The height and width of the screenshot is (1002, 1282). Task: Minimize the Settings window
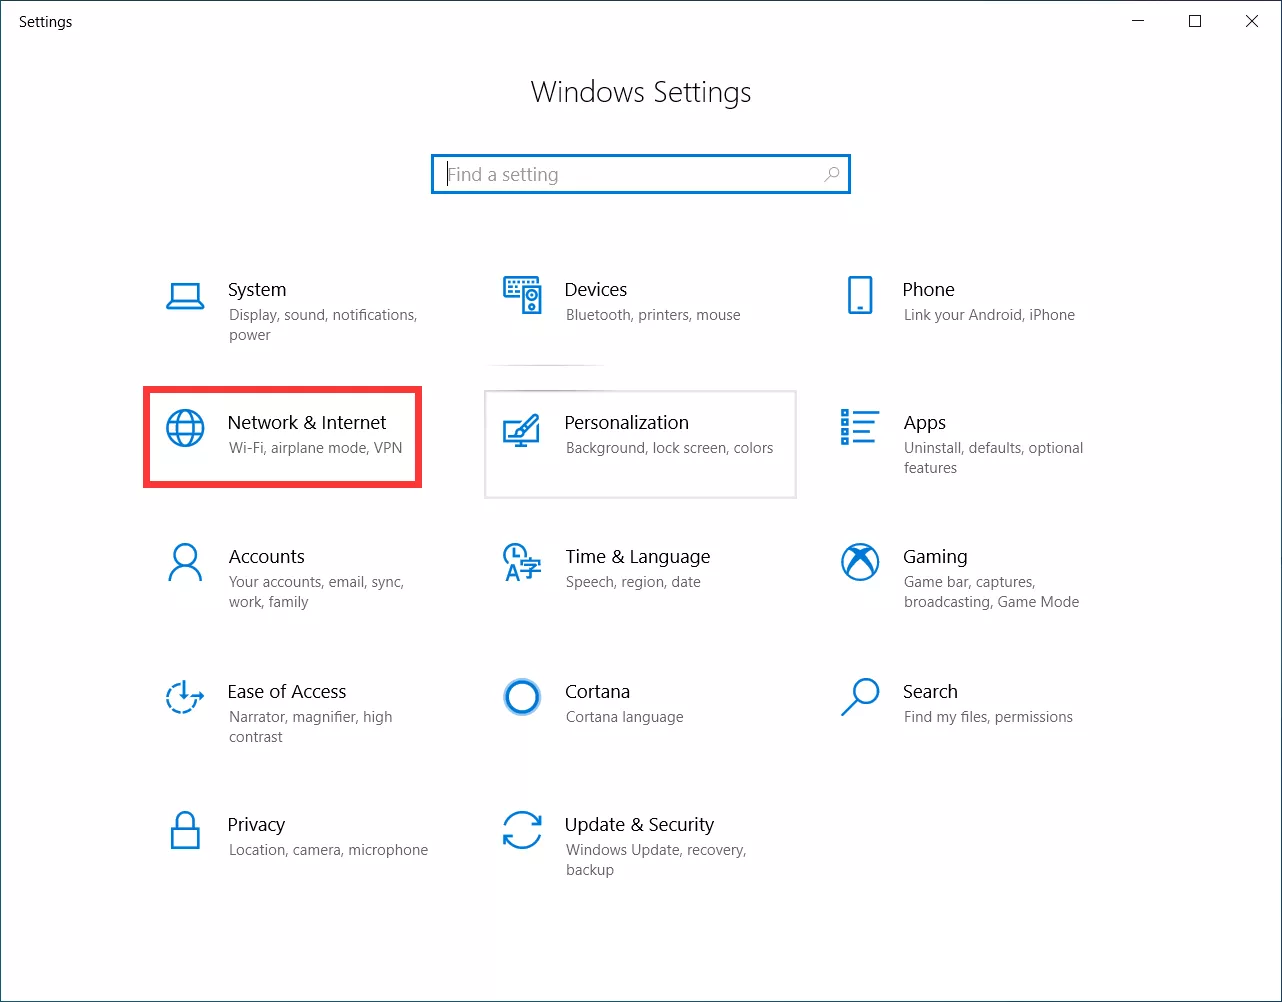(x=1138, y=21)
